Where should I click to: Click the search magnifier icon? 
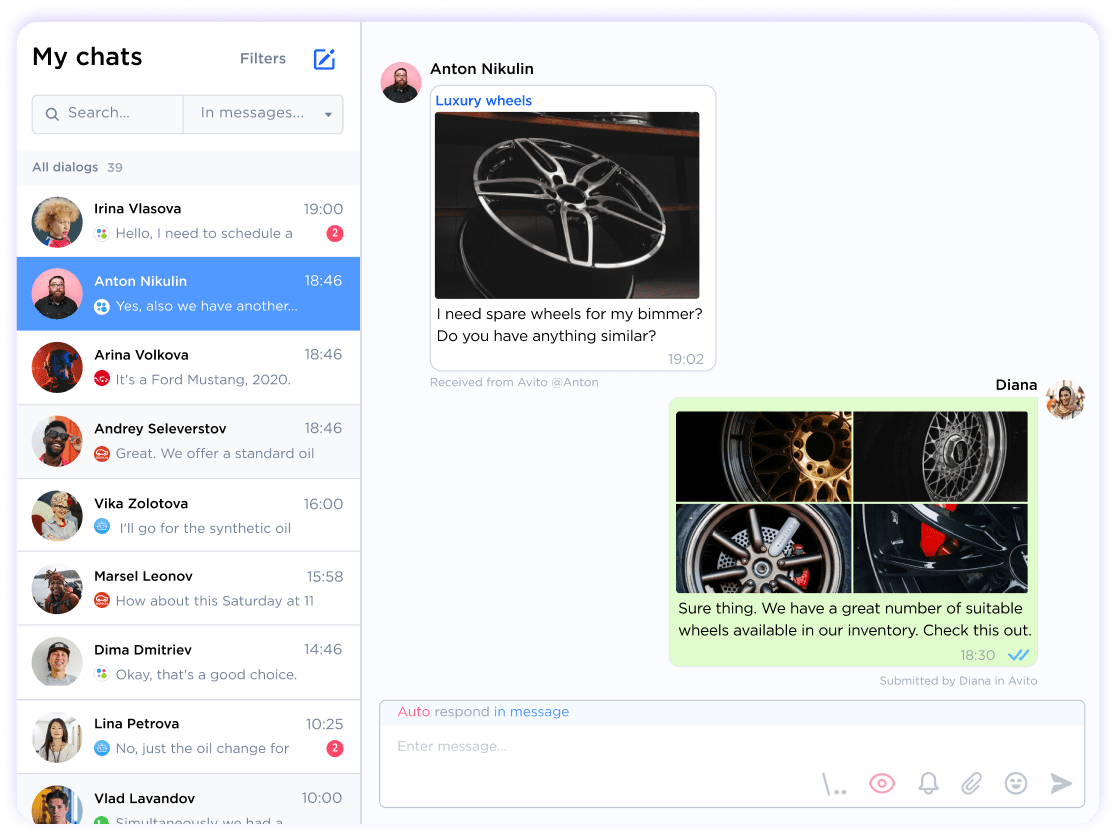52,114
